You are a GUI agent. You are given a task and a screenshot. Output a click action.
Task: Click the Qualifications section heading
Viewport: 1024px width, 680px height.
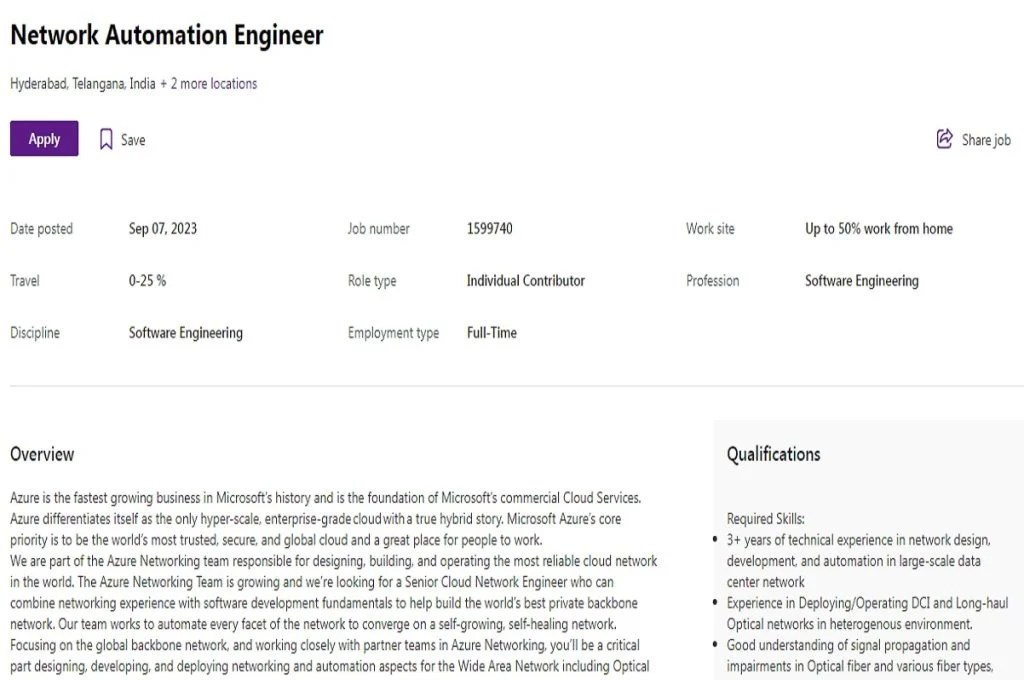coord(774,454)
